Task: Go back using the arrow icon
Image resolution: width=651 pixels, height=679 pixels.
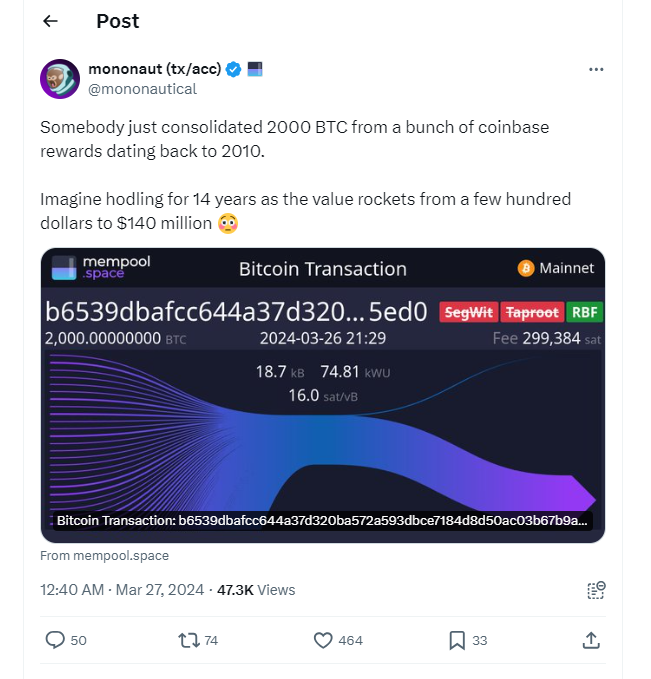Action: pos(50,21)
